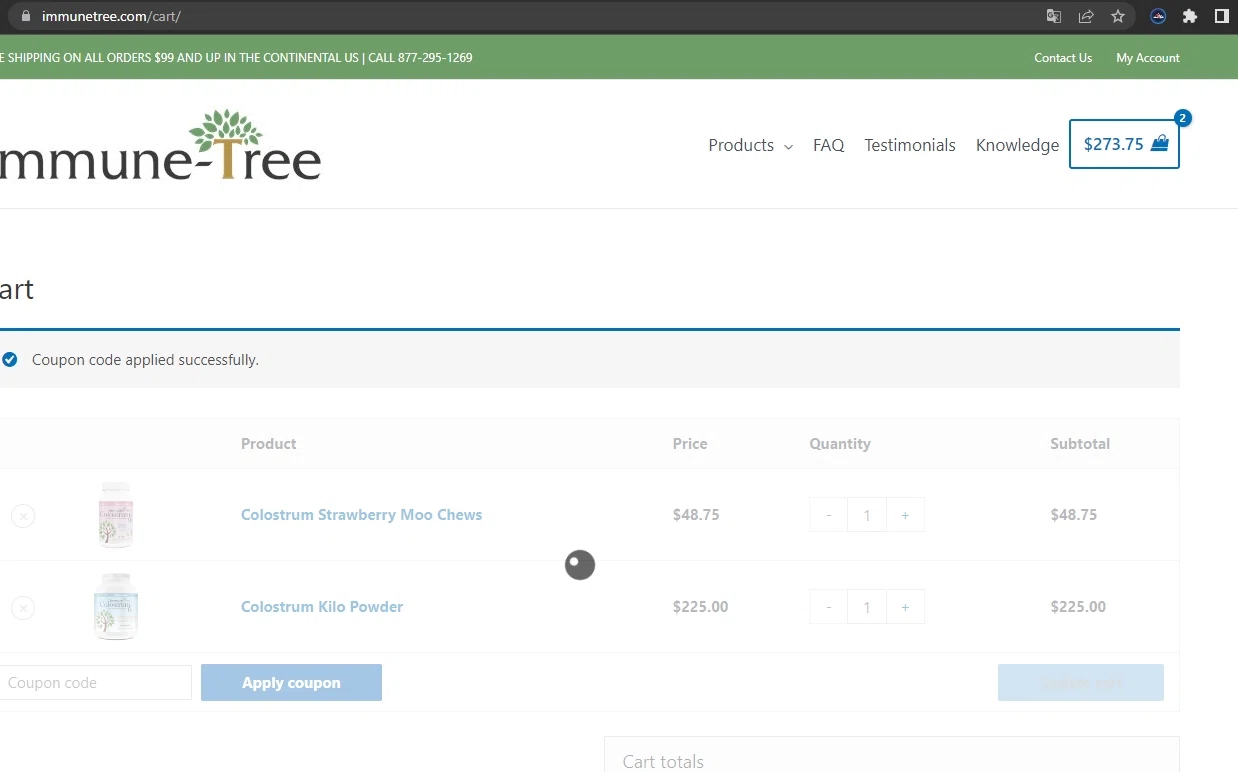
Task: Open the My Account link
Action: pos(1148,58)
